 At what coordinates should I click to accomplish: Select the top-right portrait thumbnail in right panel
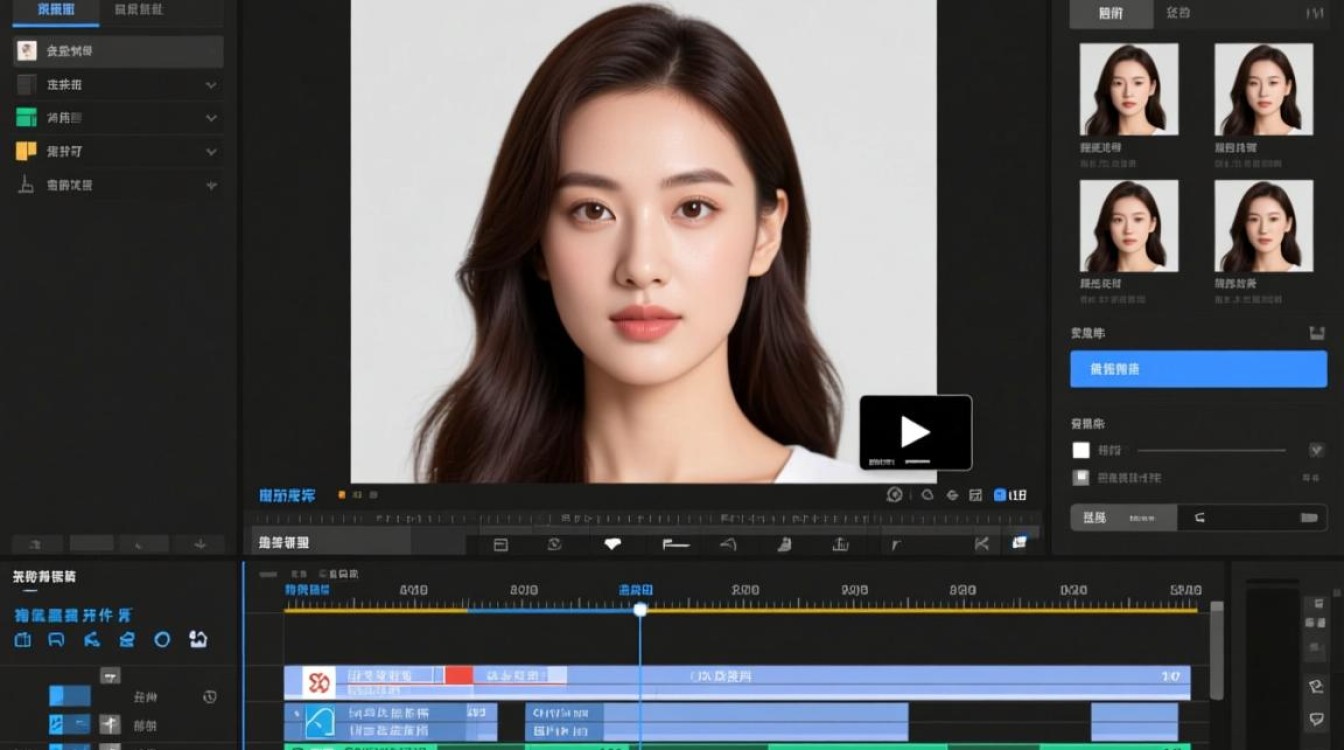pos(1264,89)
